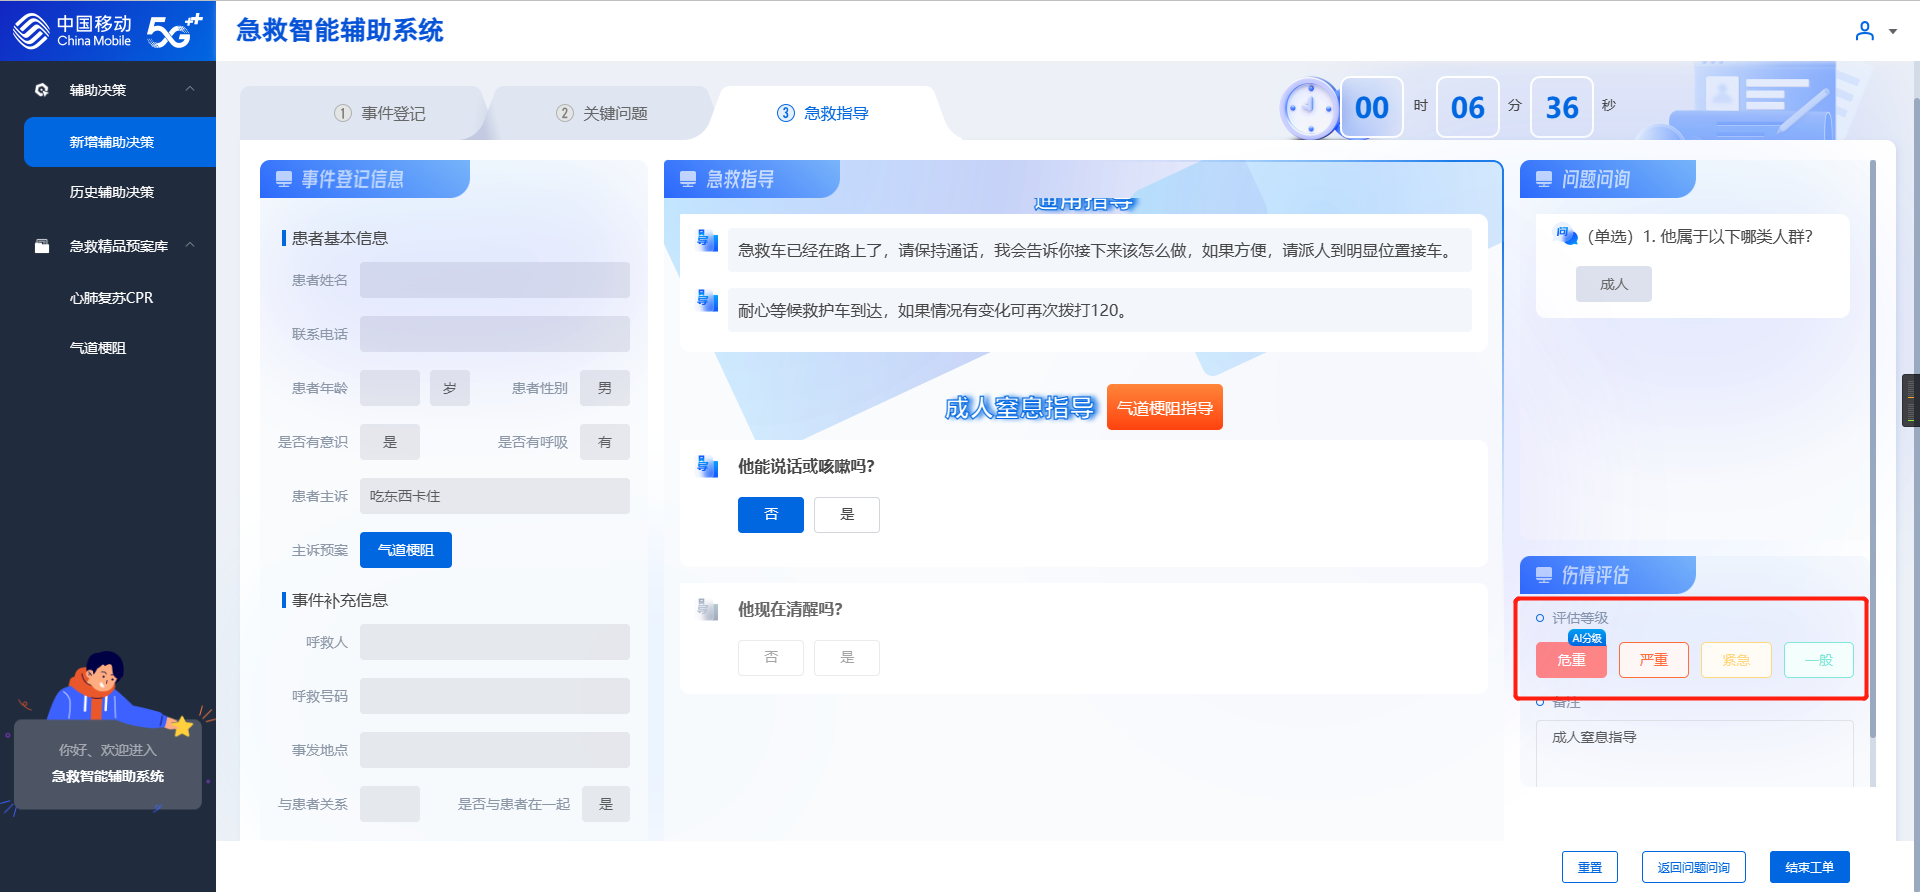This screenshot has height=892, width=1920.
Task: Click the clock icon beside the timer
Action: (1309, 107)
